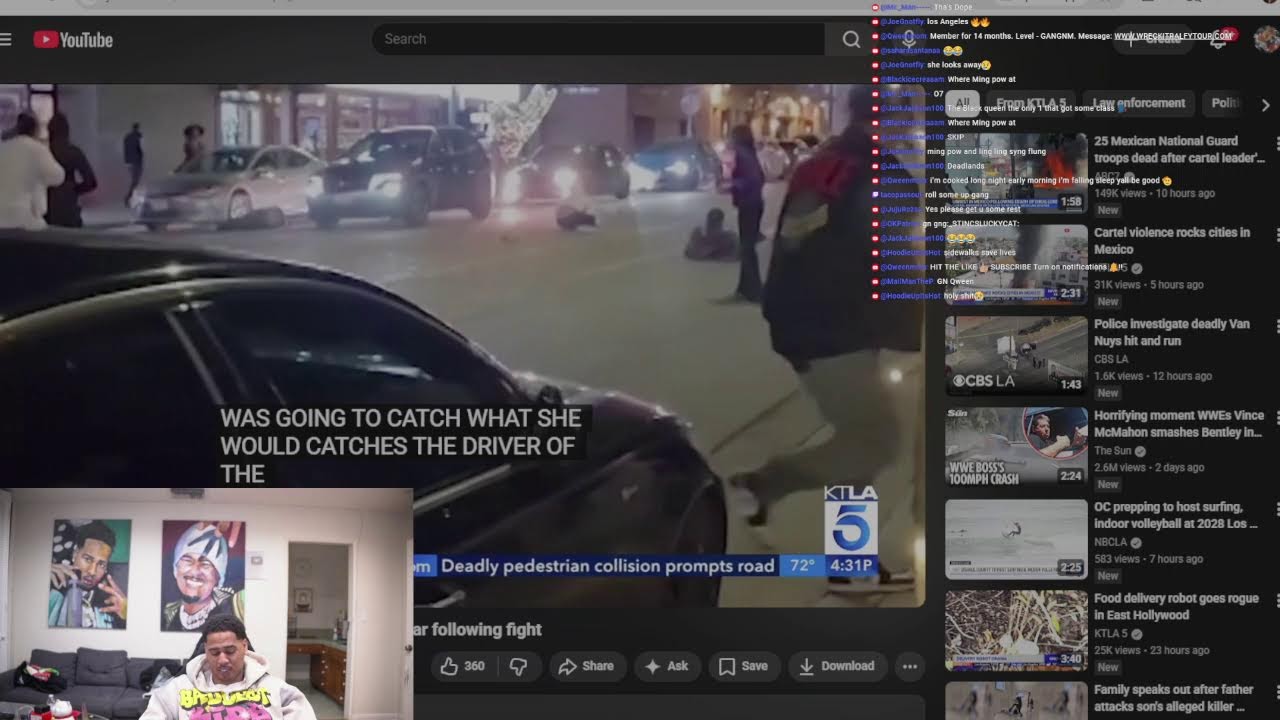Open title 'Food delivery robot goes rogue'
Image resolution: width=1280 pixels, height=720 pixels.
click(x=1176, y=607)
